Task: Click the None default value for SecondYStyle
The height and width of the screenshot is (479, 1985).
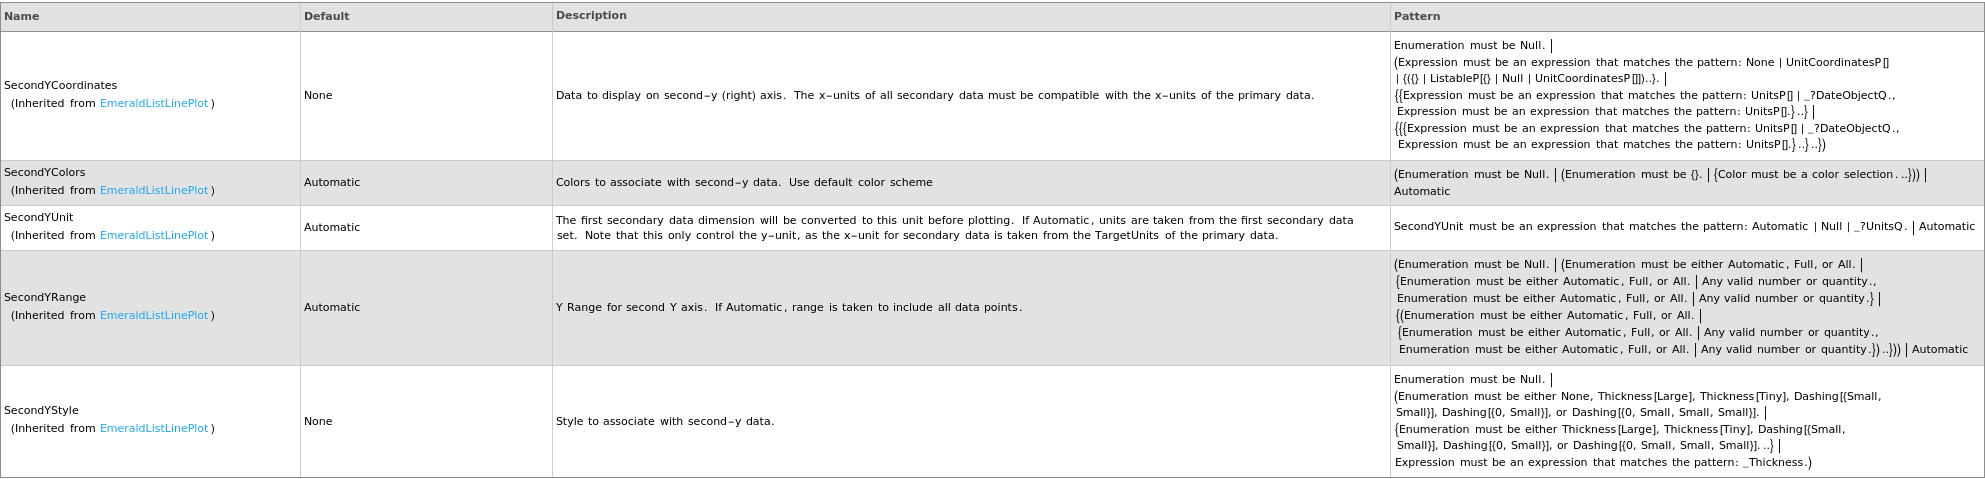Action: click(318, 422)
